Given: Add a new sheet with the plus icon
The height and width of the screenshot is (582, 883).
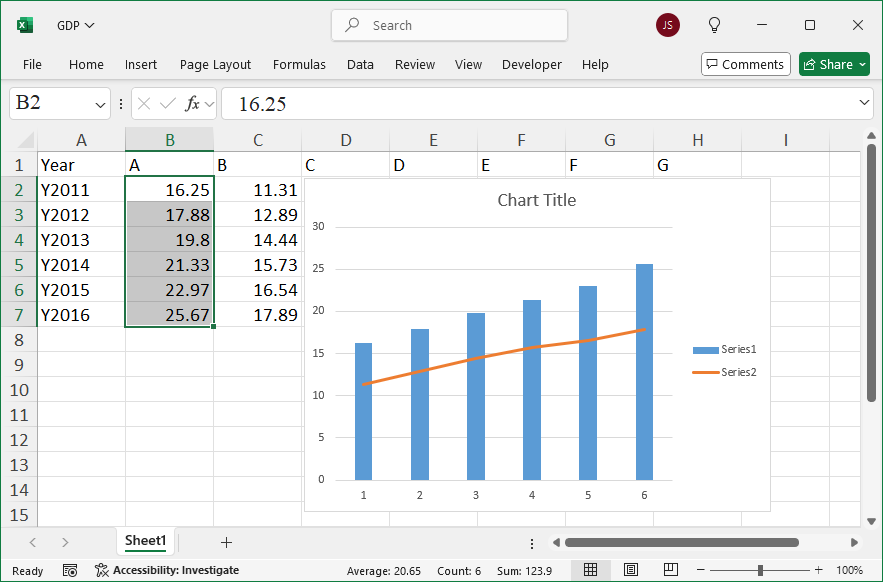Looking at the screenshot, I should click(226, 541).
